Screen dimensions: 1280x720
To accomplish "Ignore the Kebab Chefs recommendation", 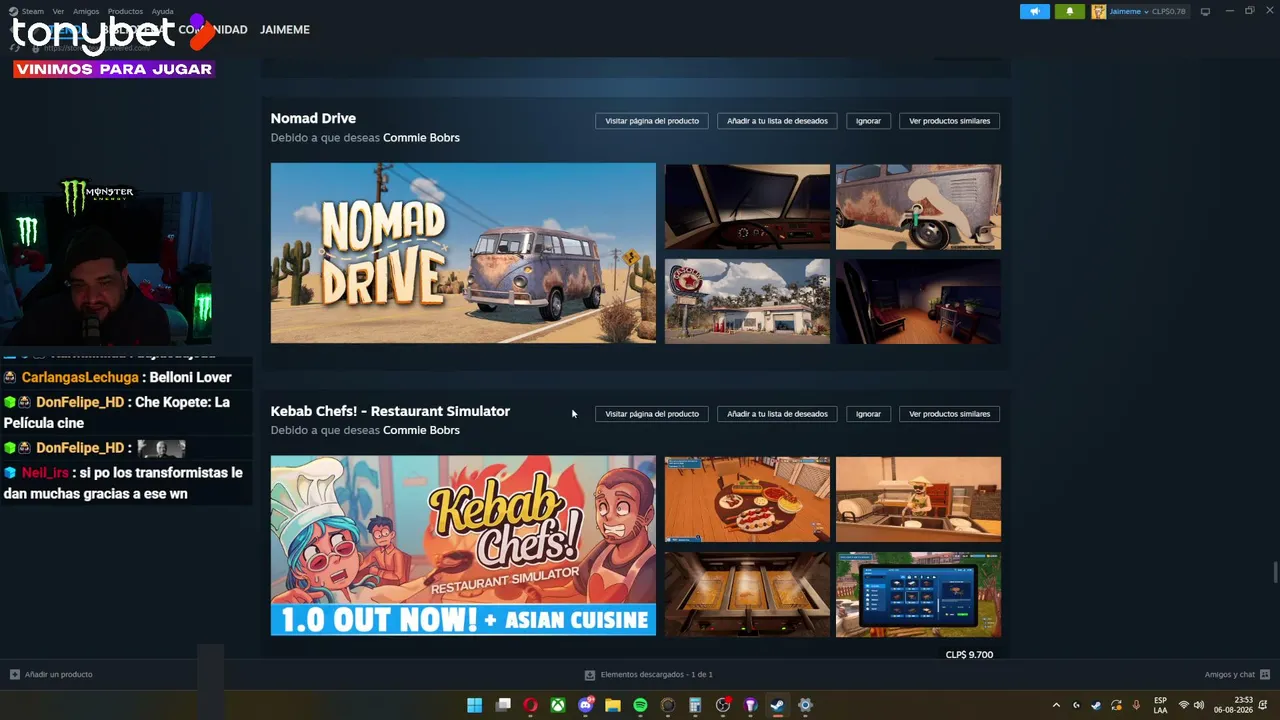I will tap(868, 414).
